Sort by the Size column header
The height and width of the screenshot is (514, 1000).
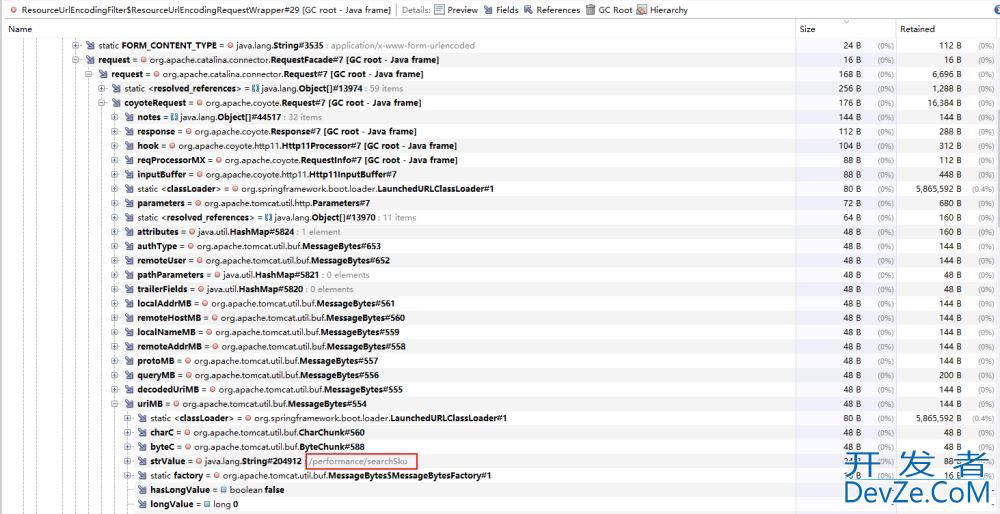[x=808, y=29]
